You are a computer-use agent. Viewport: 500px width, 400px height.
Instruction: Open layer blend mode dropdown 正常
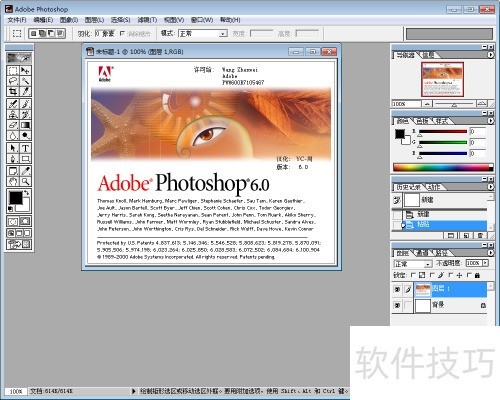coord(413,264)
